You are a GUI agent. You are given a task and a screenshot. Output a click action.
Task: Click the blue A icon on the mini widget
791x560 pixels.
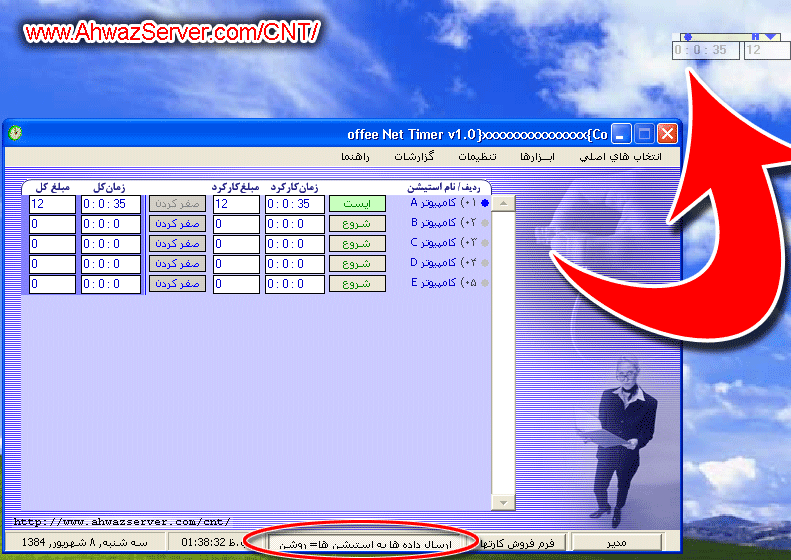coord(755,37)
